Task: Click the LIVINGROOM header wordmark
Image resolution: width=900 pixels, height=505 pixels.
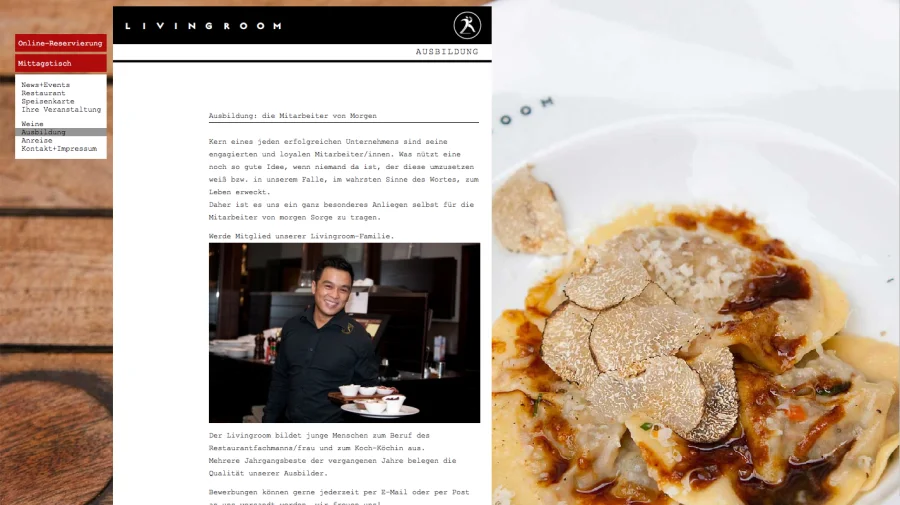Action: 203,26
